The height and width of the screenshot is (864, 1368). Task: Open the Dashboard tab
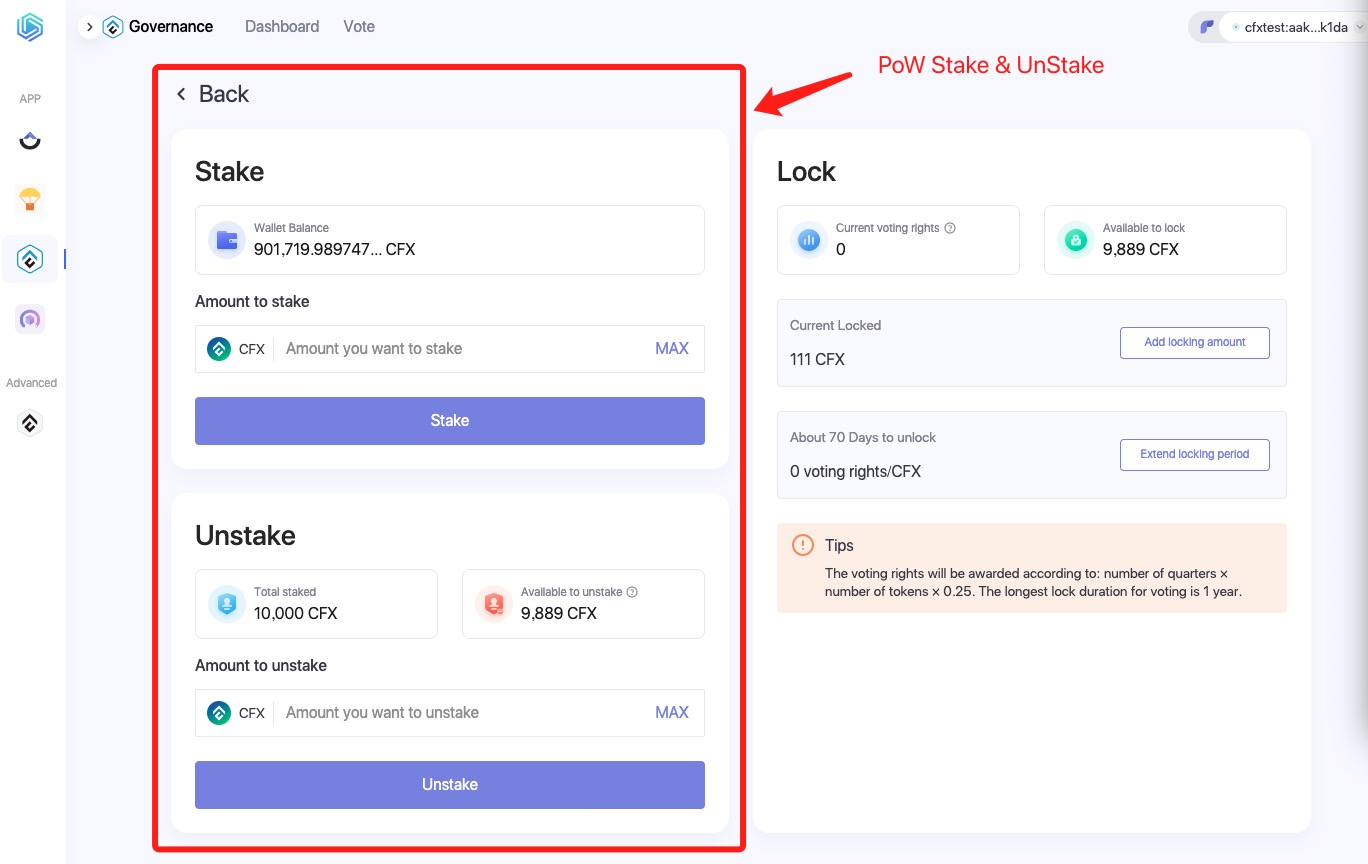282,27
